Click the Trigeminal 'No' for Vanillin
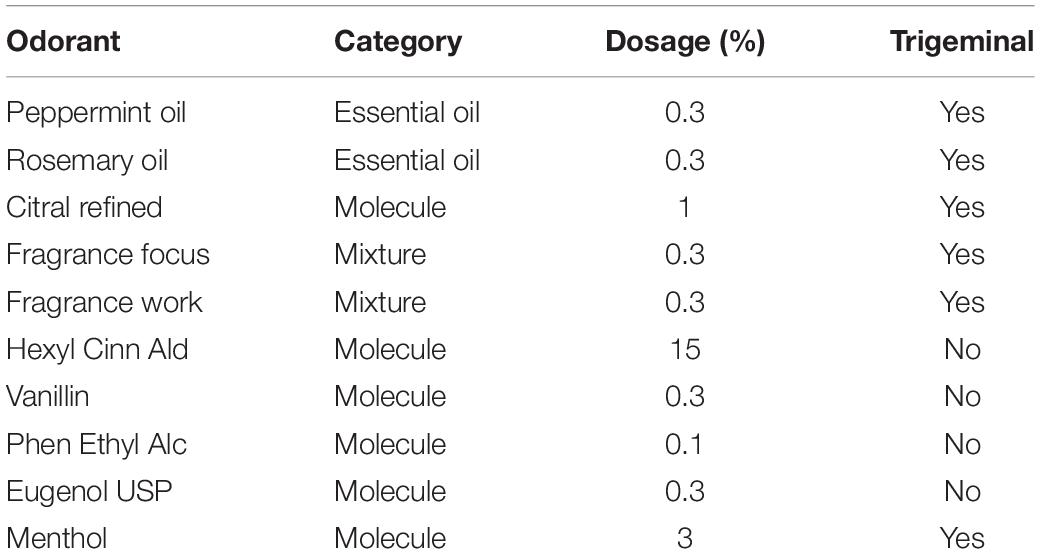The height and width of the screenshot is (554, 1040). point(962,397)
